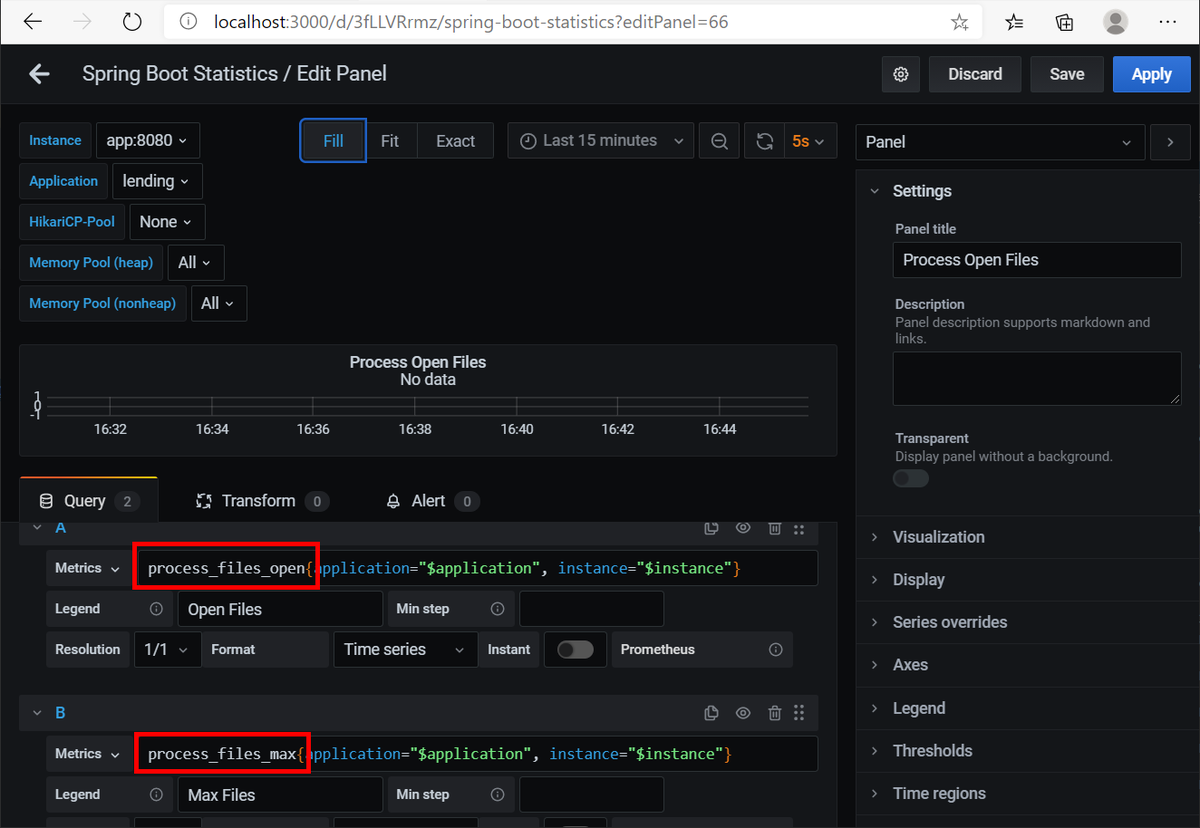The height and width of the screenshot is (828, 1200).
Task: Edit the panel Description text area
Action: point(1037,379)
